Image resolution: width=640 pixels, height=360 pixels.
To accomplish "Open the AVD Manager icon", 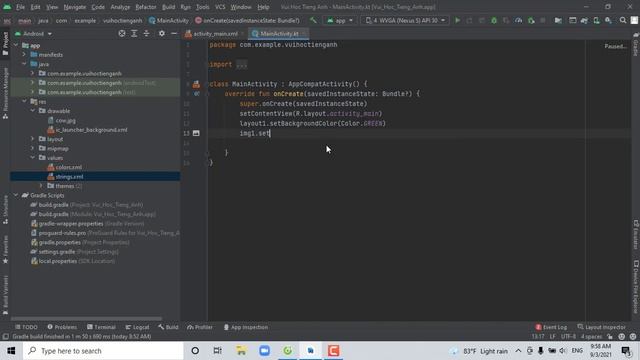I will pos(596,20).
